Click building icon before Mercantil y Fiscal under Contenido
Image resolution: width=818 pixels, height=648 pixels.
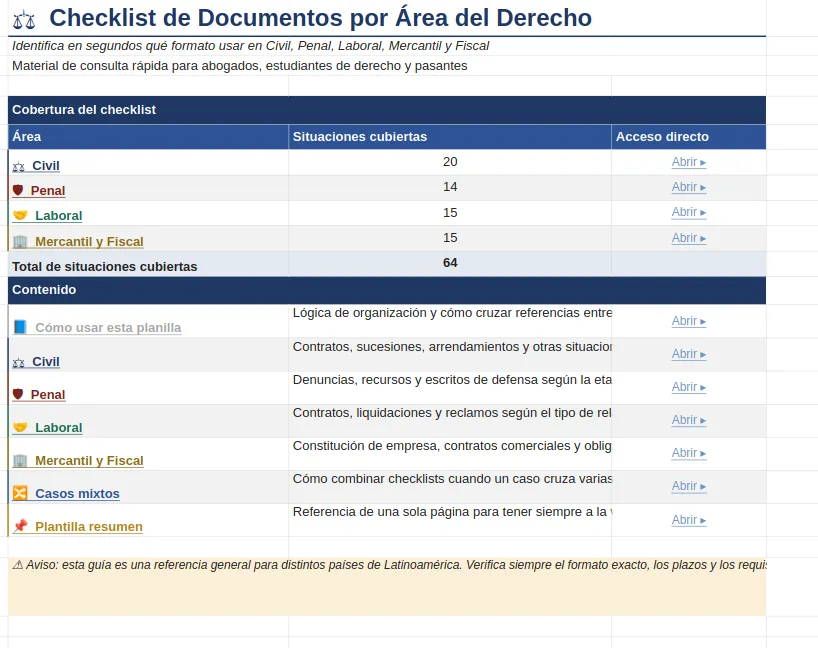(x=20, y=461)
